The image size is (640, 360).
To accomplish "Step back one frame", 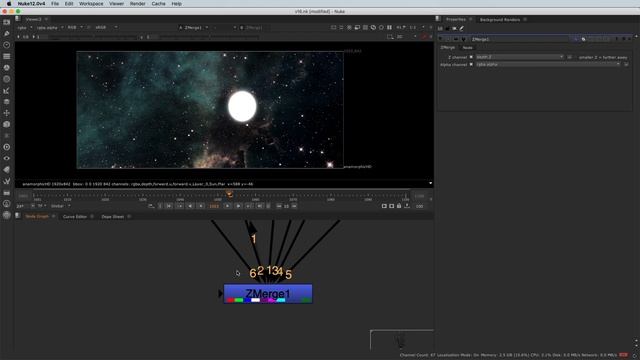I will (200, 206).
